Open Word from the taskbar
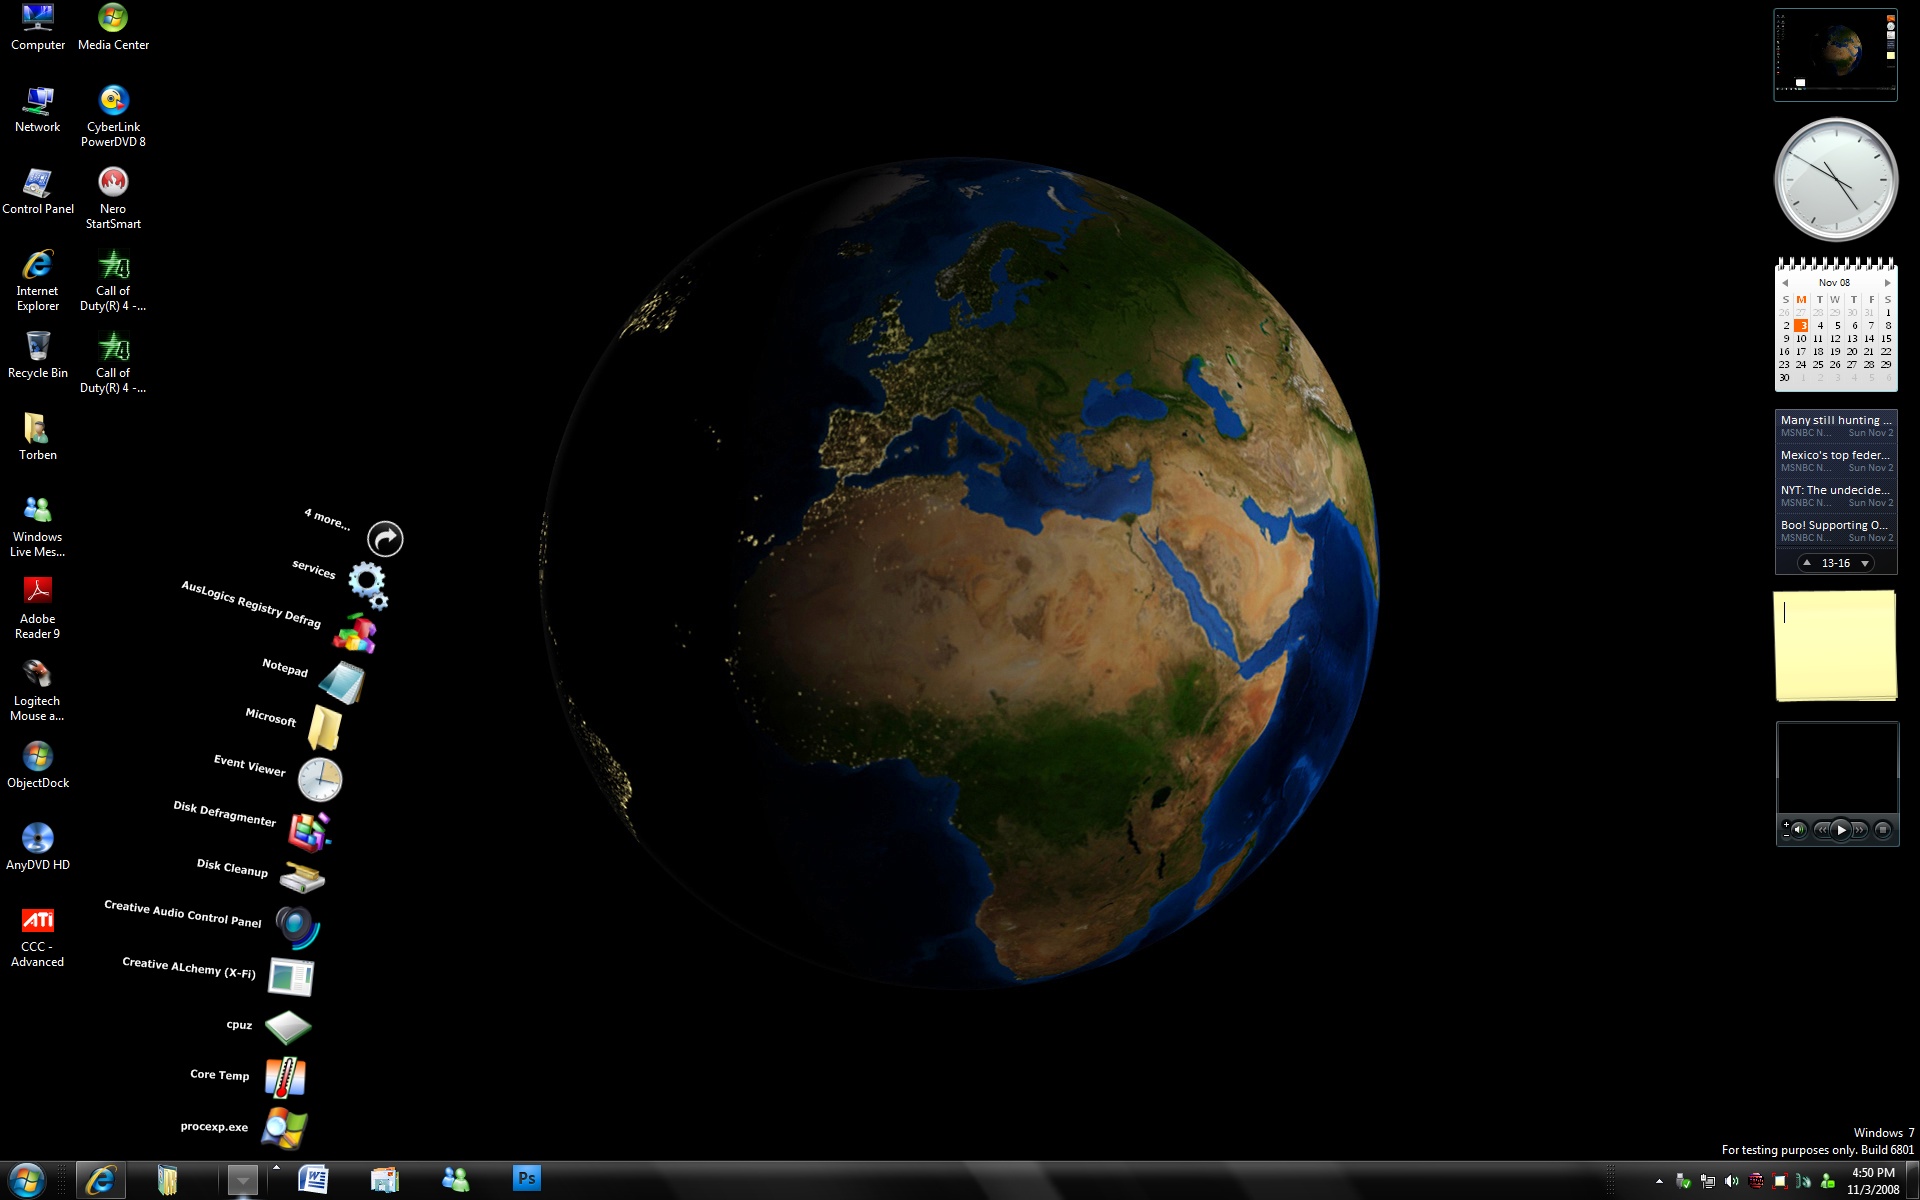1920x1200 pixels. tap(313, 1180)
